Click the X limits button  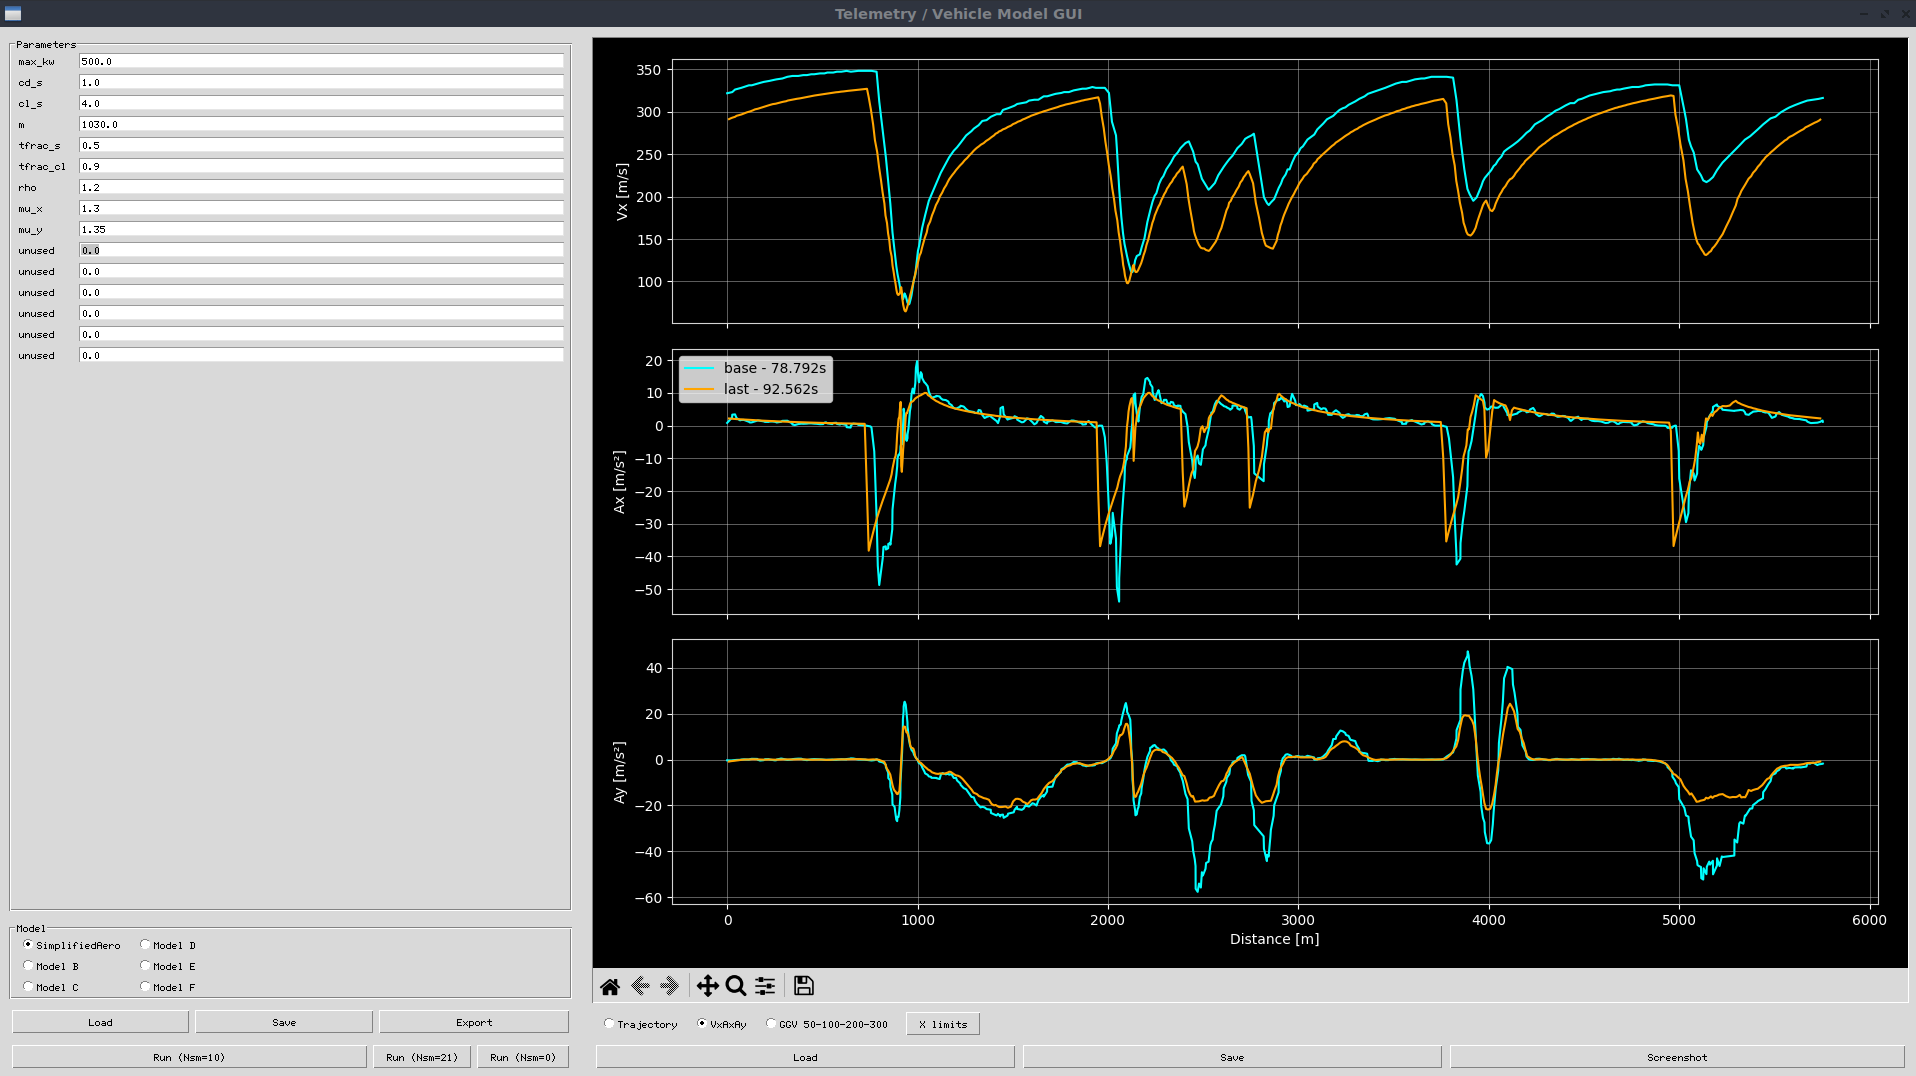(943, 1024)
